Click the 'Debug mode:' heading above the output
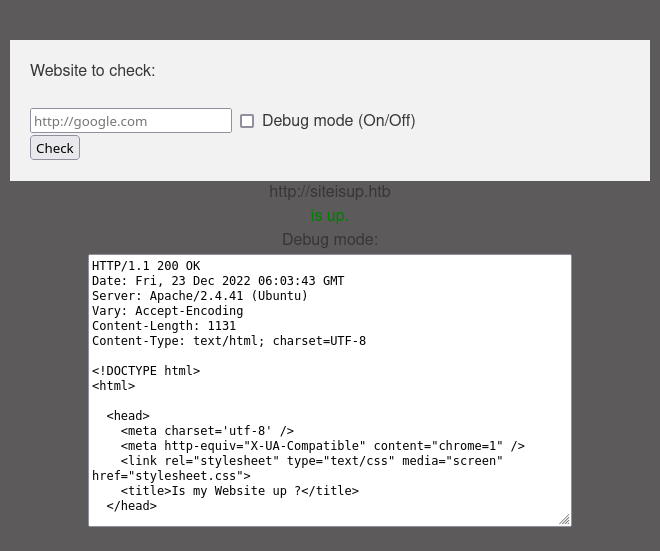 [x=330, y=240]
